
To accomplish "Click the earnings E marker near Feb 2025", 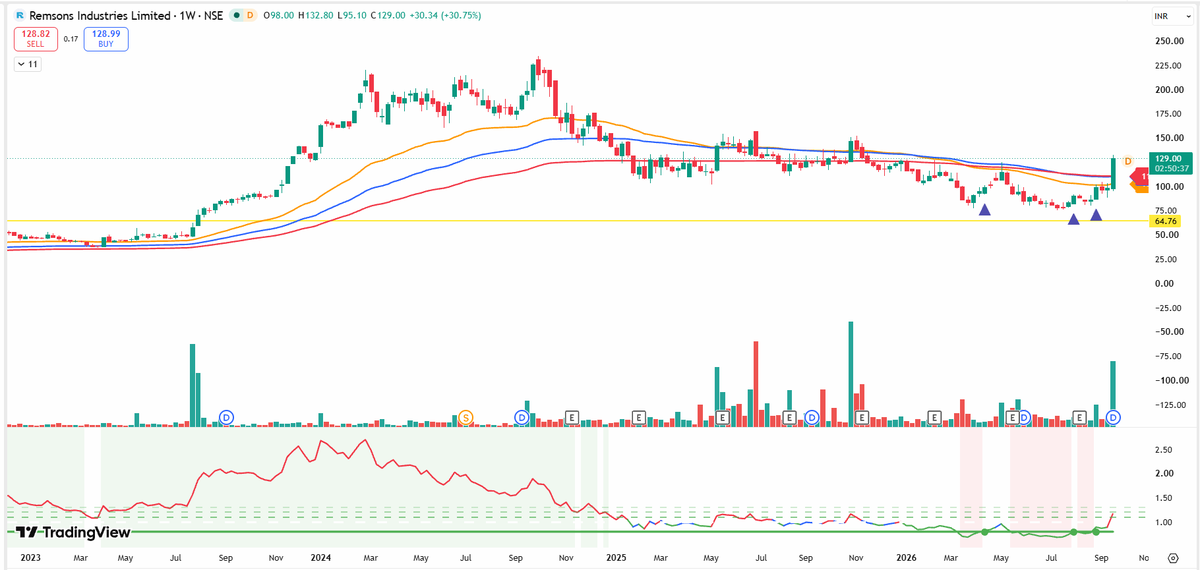I will click(x=640, y=416).
